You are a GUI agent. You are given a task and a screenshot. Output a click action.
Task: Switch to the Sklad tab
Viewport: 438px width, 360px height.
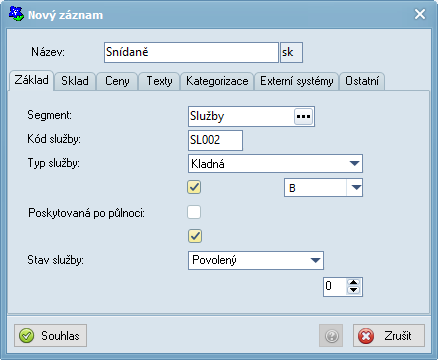pyautogui.click(x=75, y=81)
